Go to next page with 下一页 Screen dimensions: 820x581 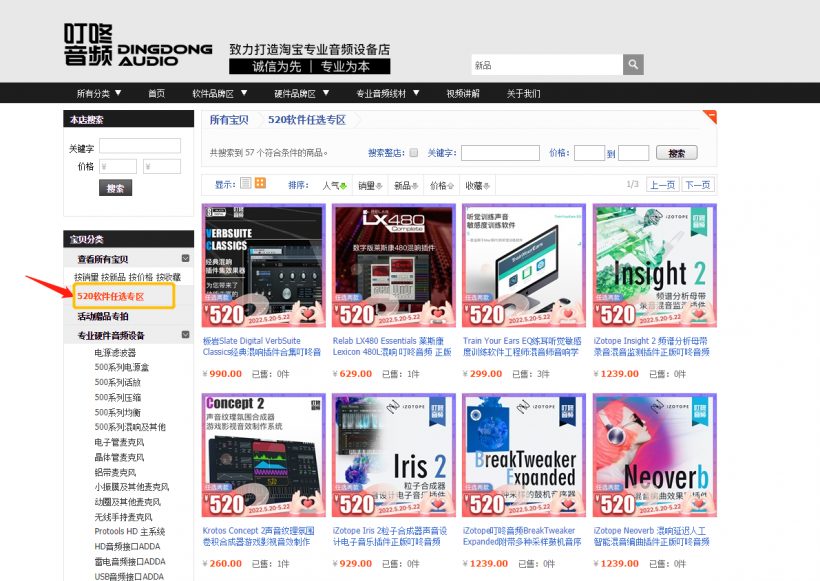tap(698, 185)
